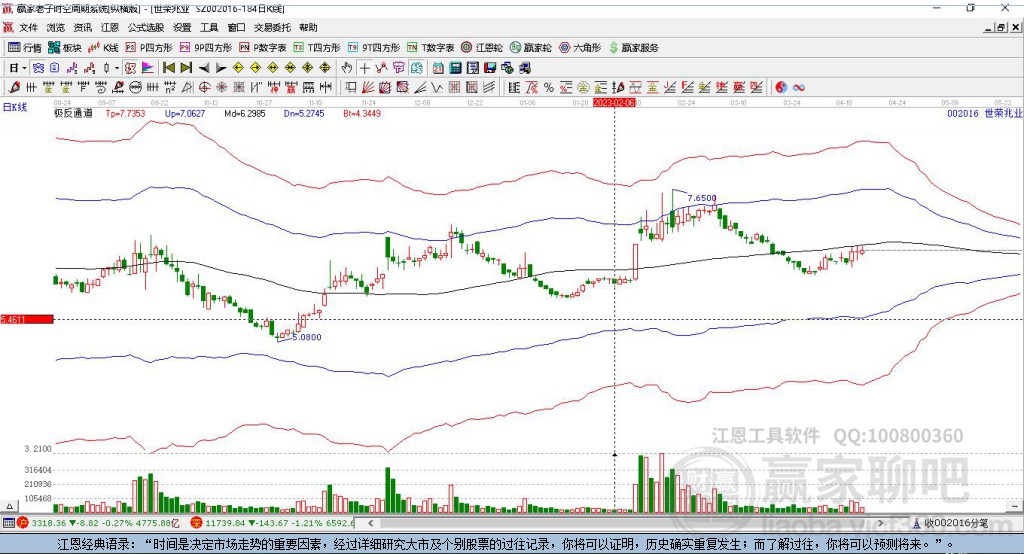Open the 帮助 menu
Screen dimensions: 1024x554
pyautogui.click(x=308, y=27)
